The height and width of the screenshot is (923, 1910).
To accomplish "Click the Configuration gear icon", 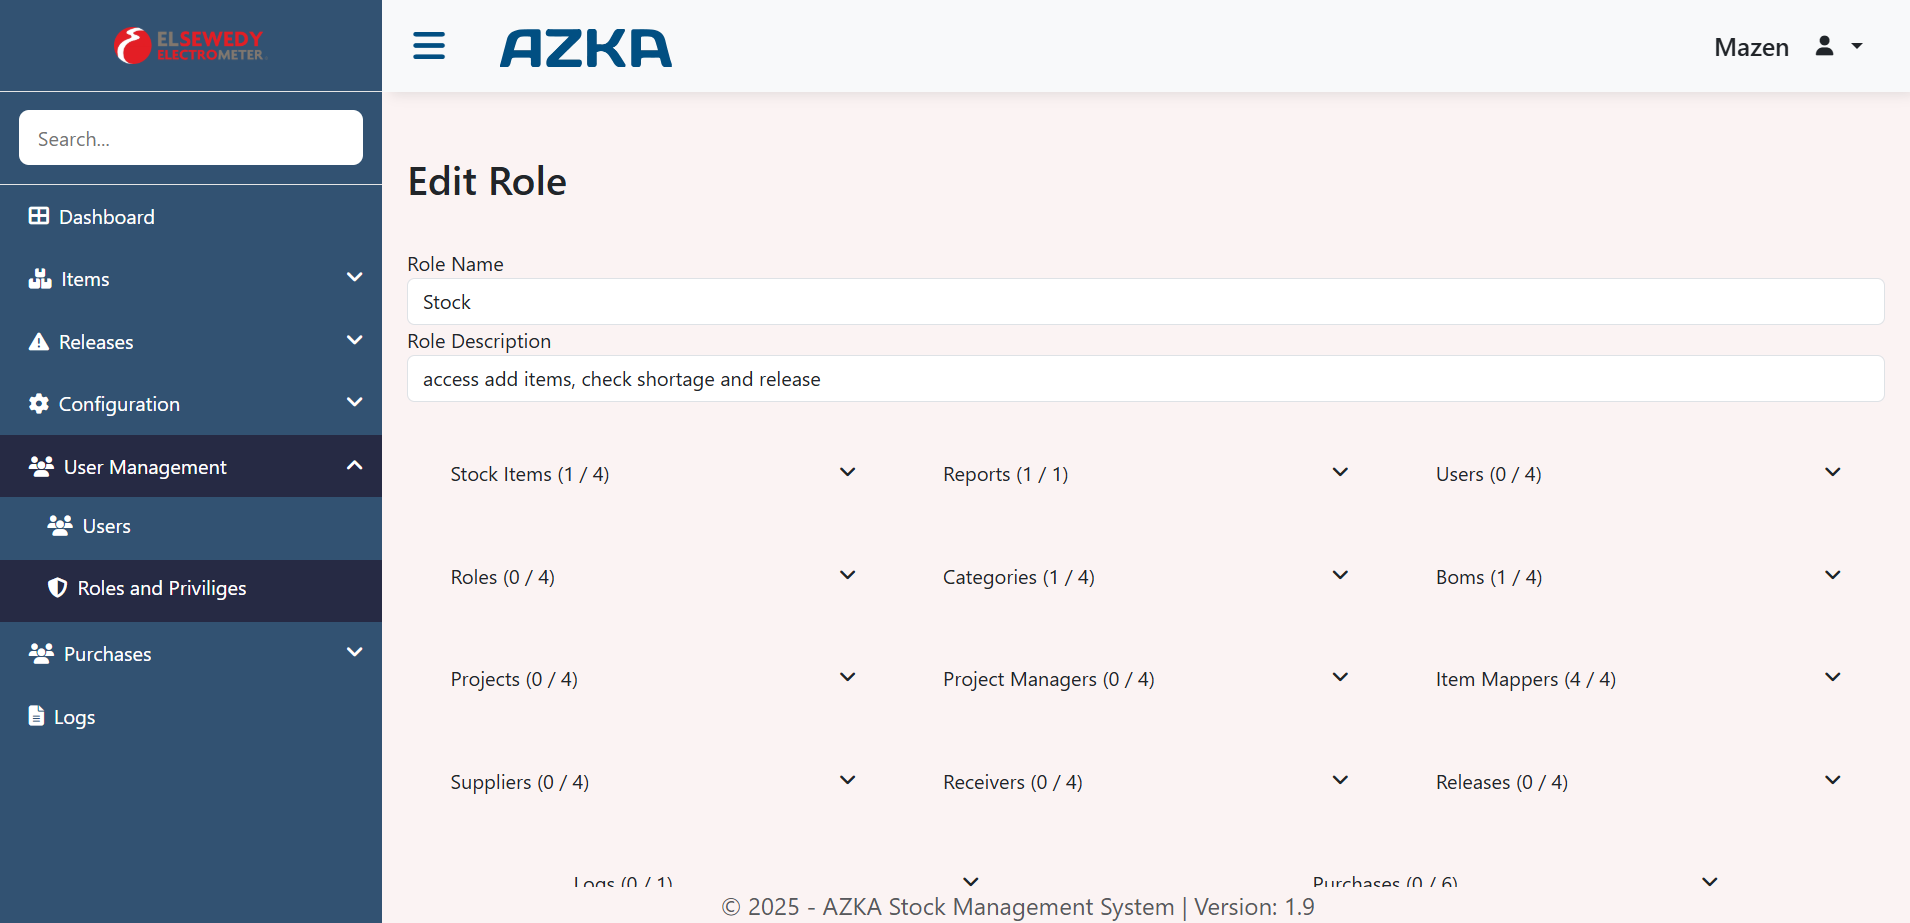I will pyautogui.click(x=39, y=404).
